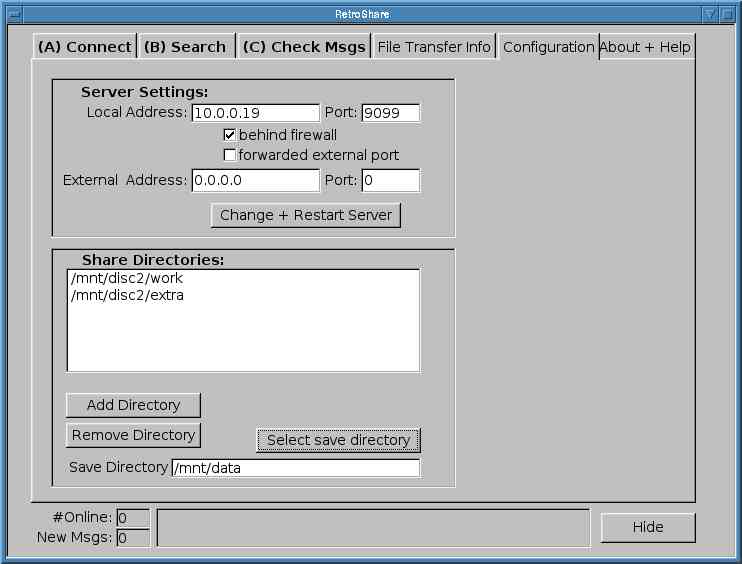742x564 pixels.
Task: Click the local Port field showing 9099
Action: (x=390, y=113)
